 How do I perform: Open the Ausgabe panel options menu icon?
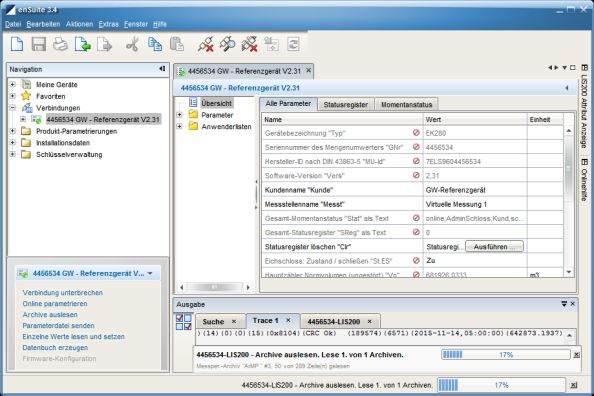click(564, 304)
